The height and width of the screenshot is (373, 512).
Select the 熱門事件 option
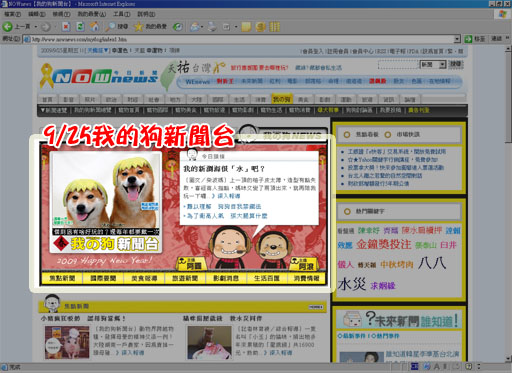[x=384, y=336]
